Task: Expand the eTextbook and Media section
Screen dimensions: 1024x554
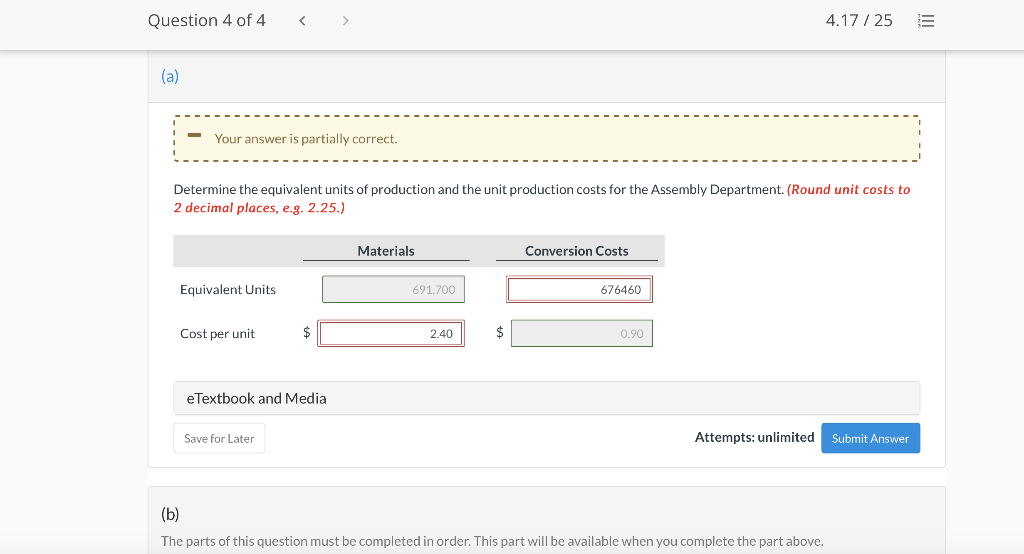Action: (256, 398)
